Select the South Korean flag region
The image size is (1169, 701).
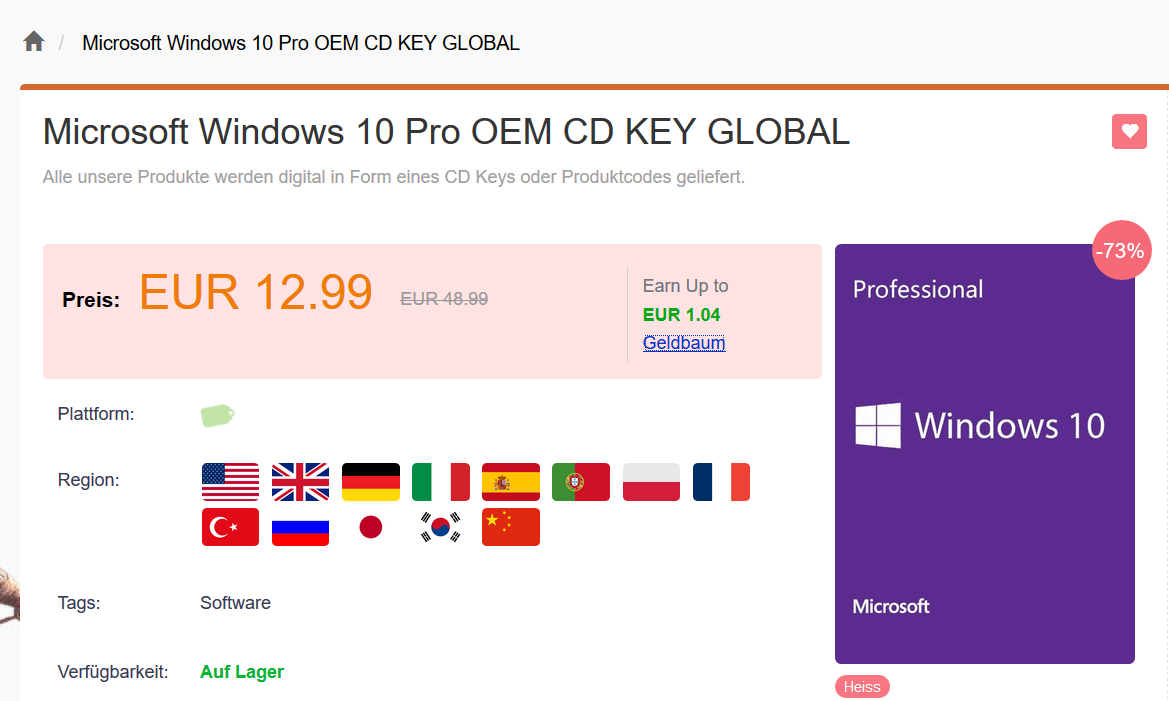click(441, 527)
